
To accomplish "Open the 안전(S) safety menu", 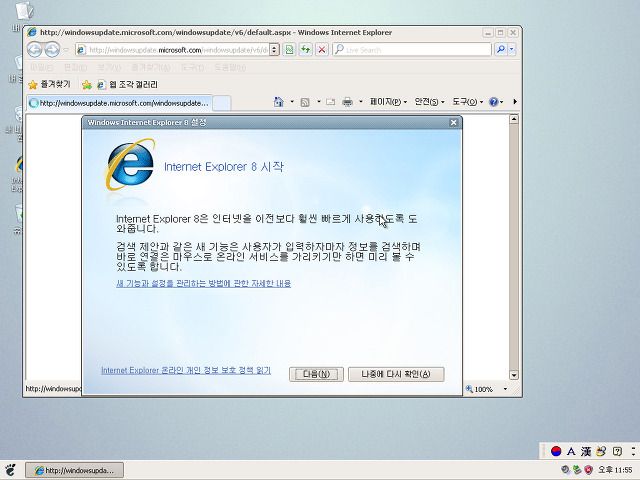I will click(x=429, y=102).
